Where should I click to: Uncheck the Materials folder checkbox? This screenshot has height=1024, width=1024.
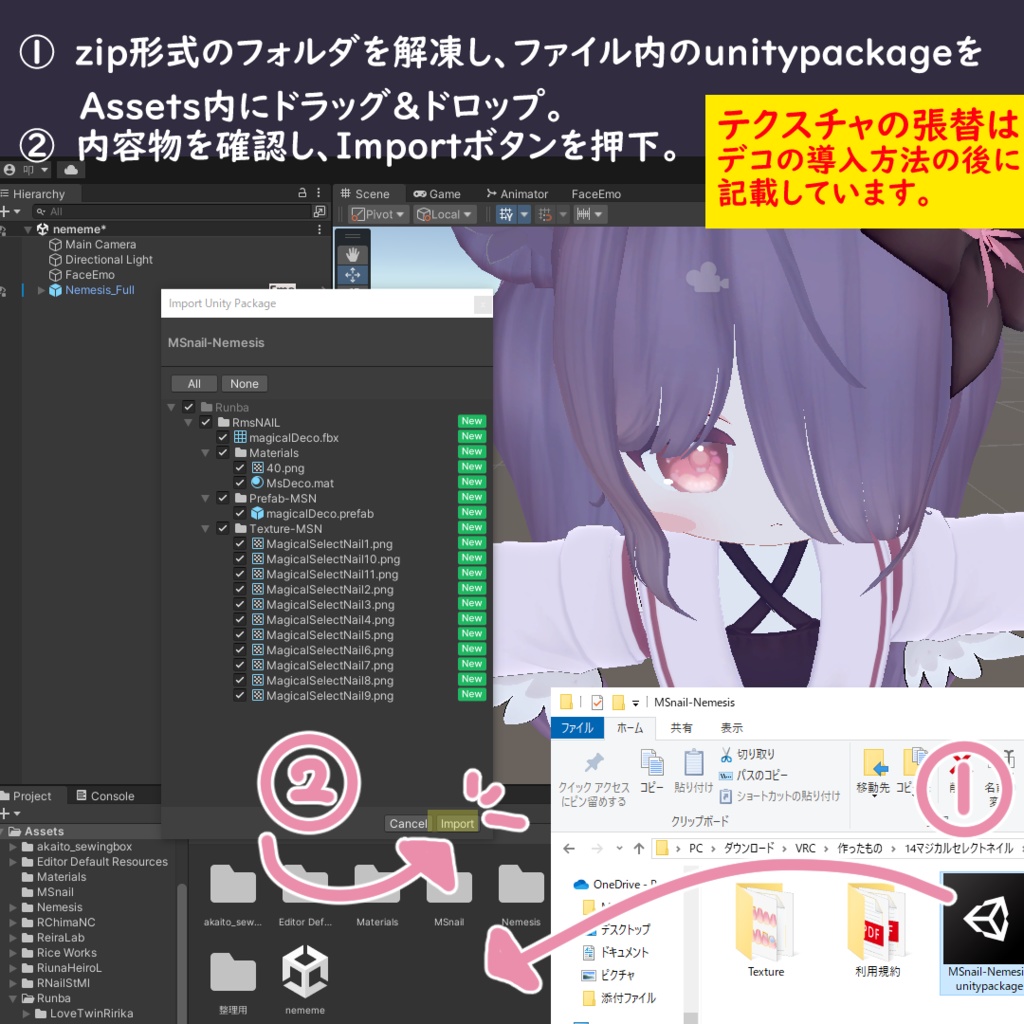(x=222, y=451)
